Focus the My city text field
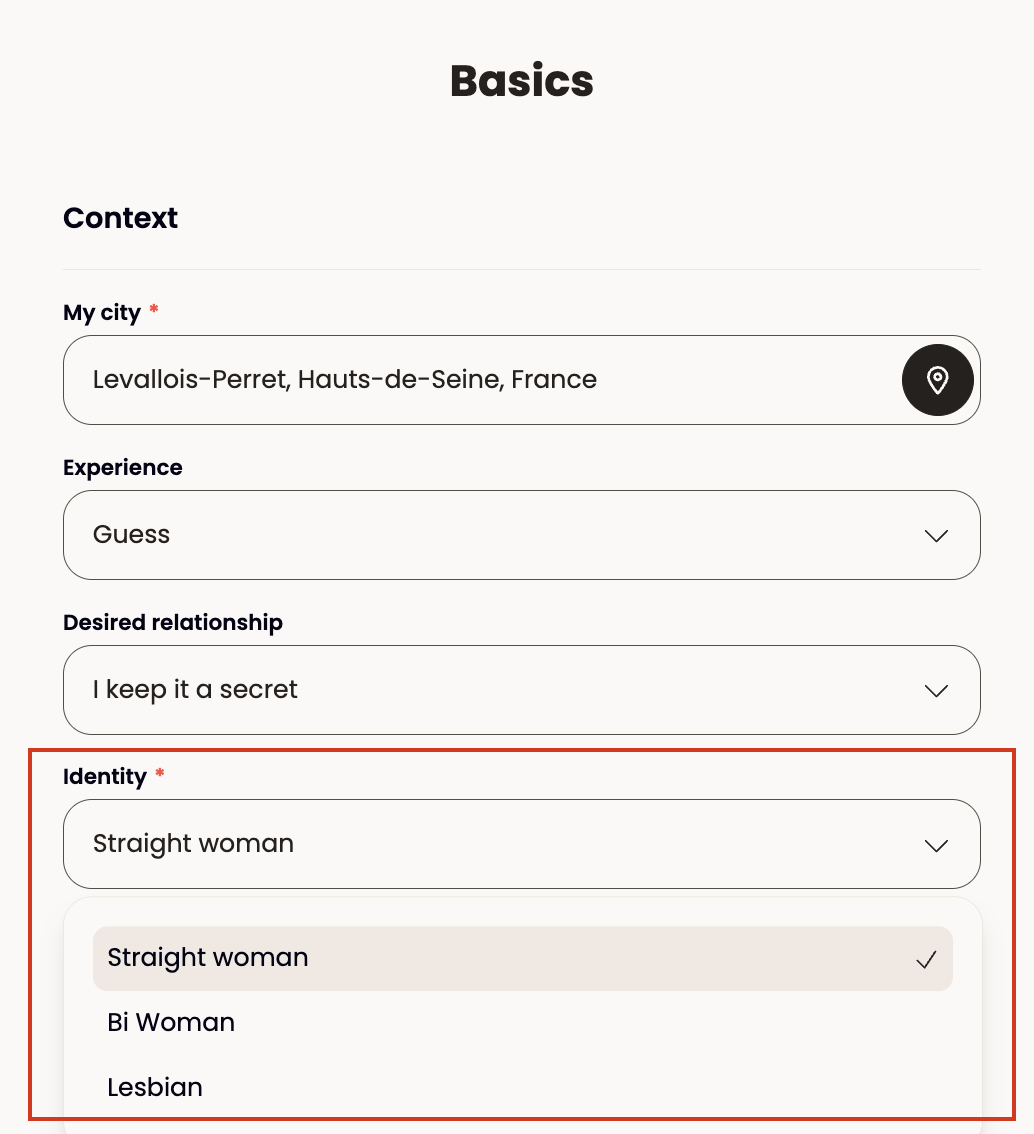The height and width of the screenshot is (1134, 1034). [x=482, y=380]
